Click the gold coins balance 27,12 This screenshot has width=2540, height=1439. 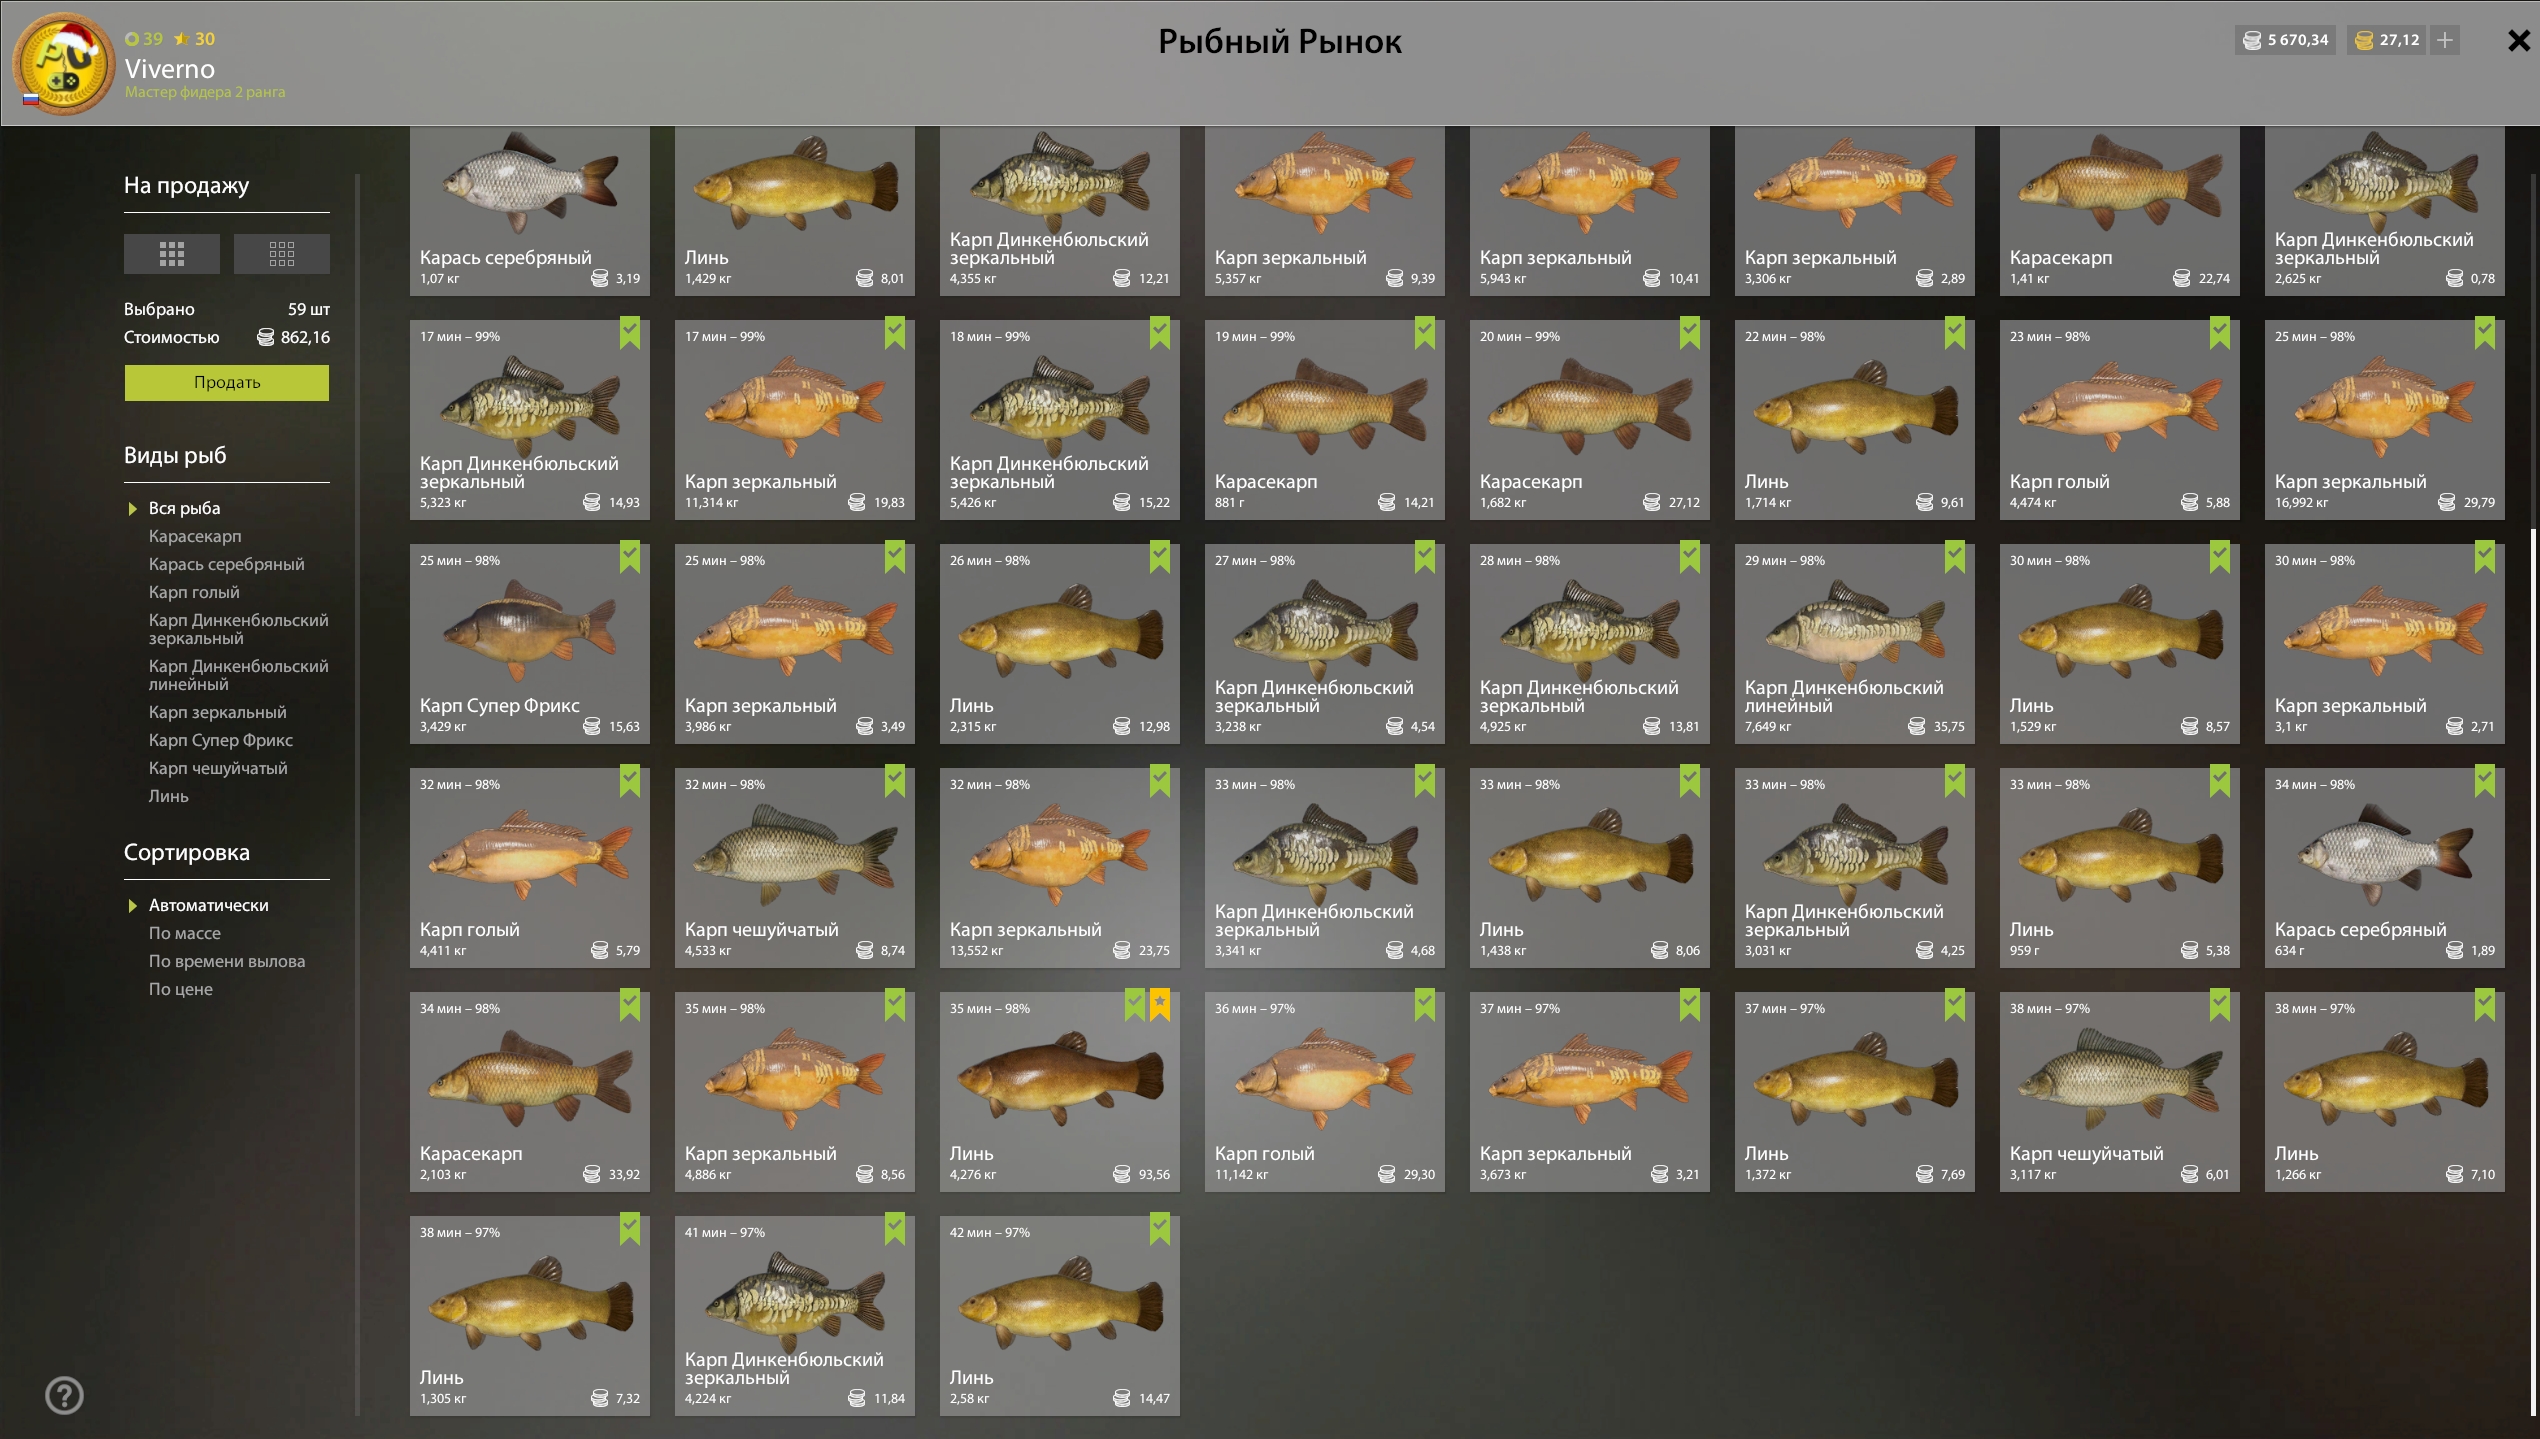2387,40
